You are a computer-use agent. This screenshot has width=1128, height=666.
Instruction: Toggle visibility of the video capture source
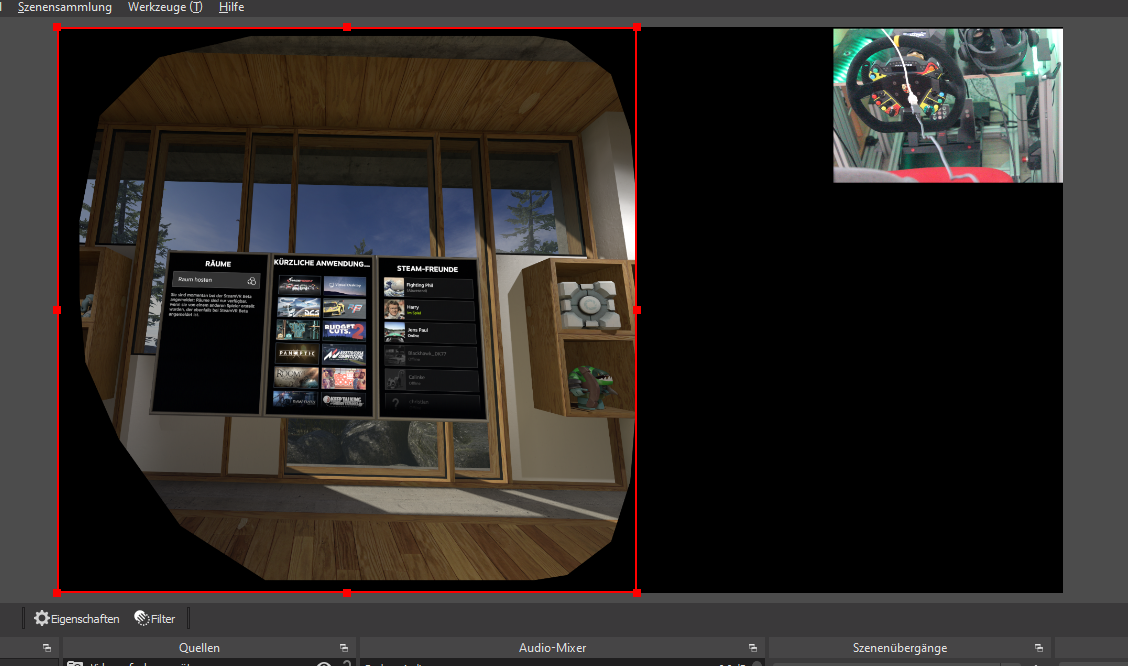[x=322, y=663]
